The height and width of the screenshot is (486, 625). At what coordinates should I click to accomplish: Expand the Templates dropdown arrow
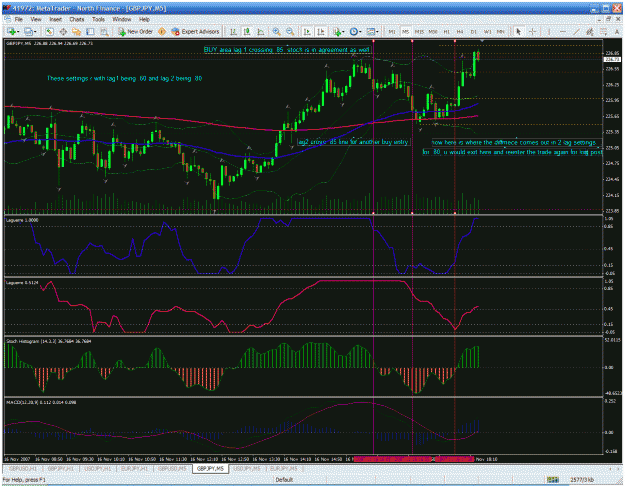[377, 32]
